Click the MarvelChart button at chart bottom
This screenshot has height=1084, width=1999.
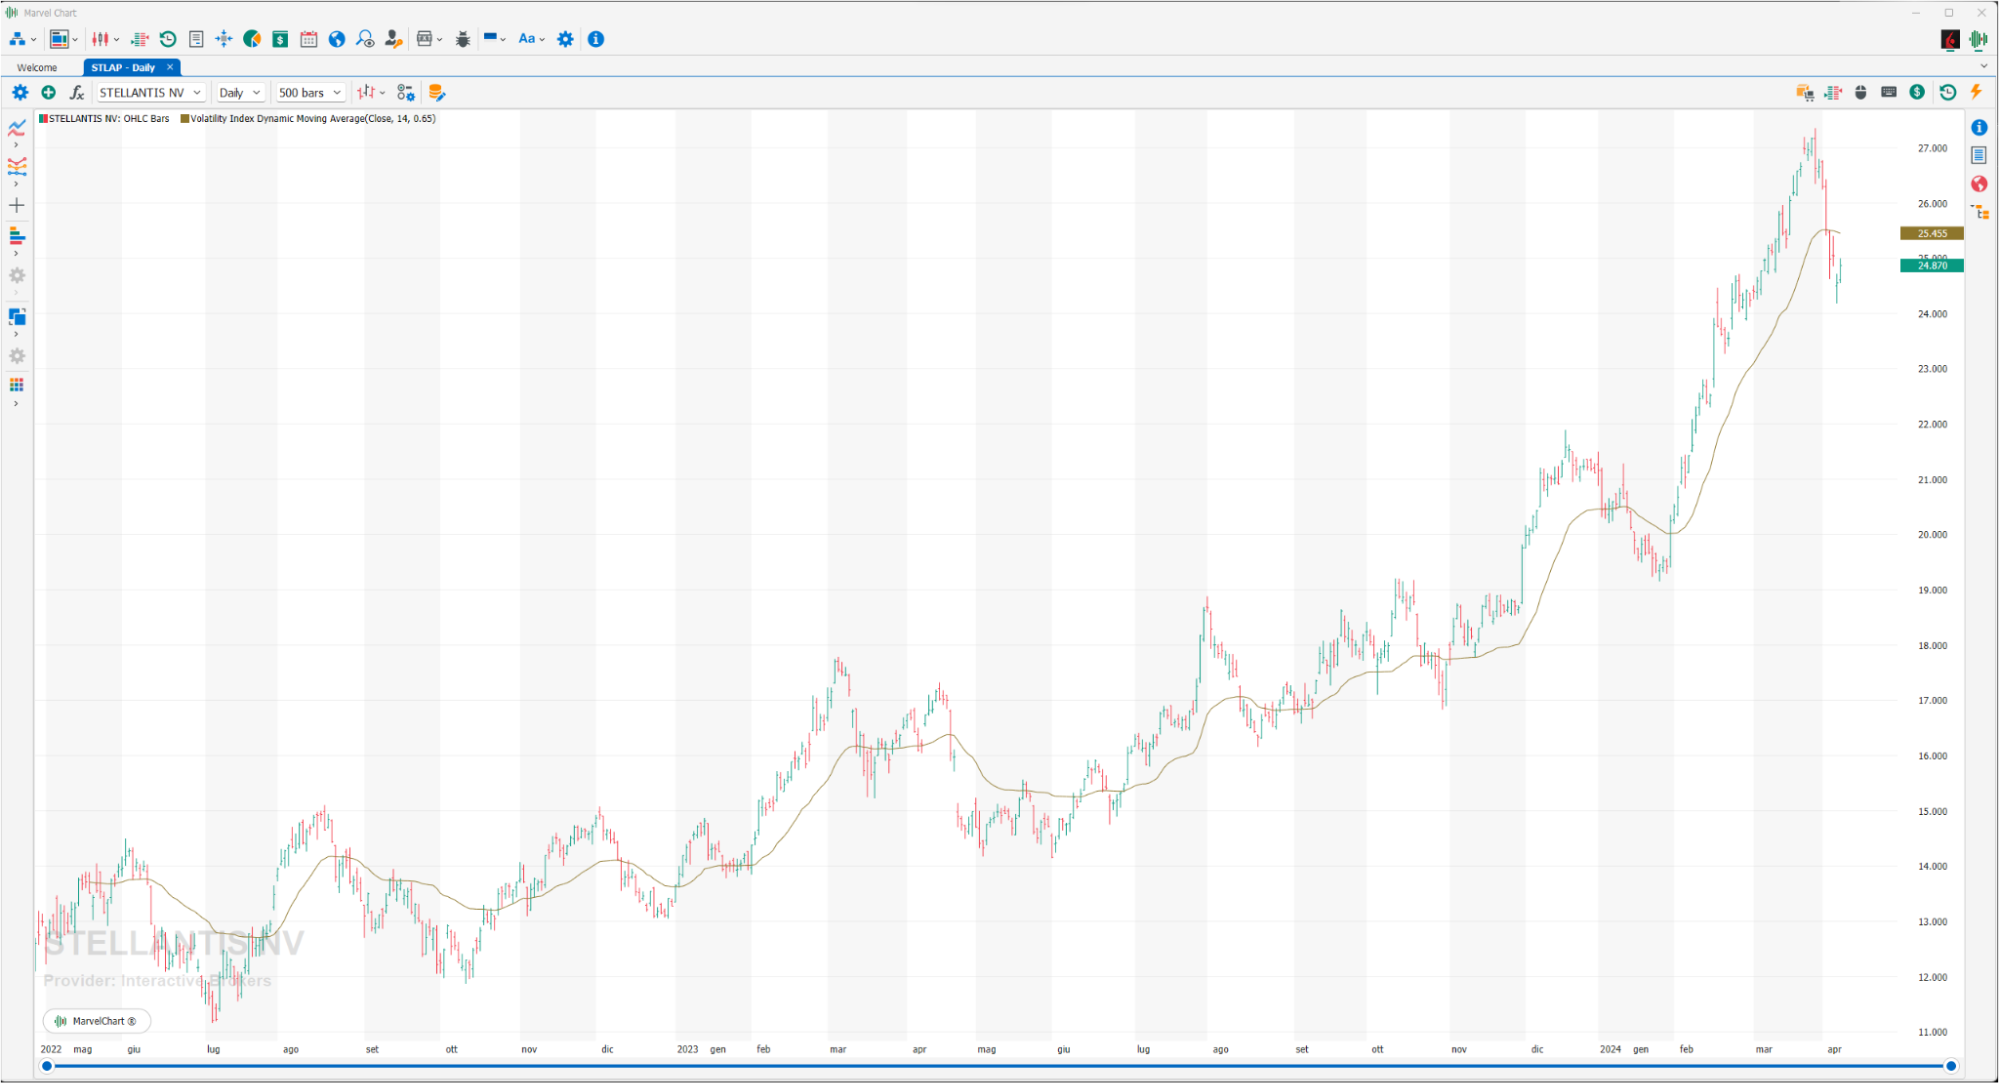pos(96,1021)
